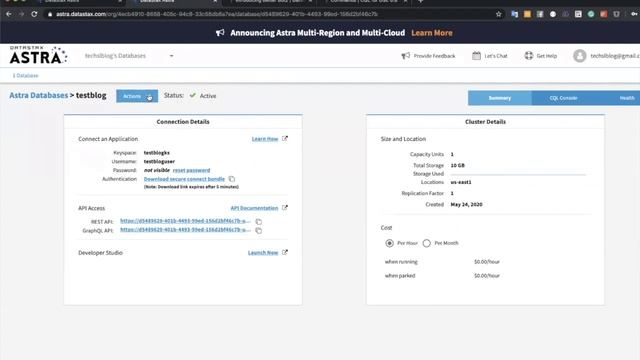This screenshot has width=640, height=360.
Task: Open the user avatar icon
Action: pos(580,56)
